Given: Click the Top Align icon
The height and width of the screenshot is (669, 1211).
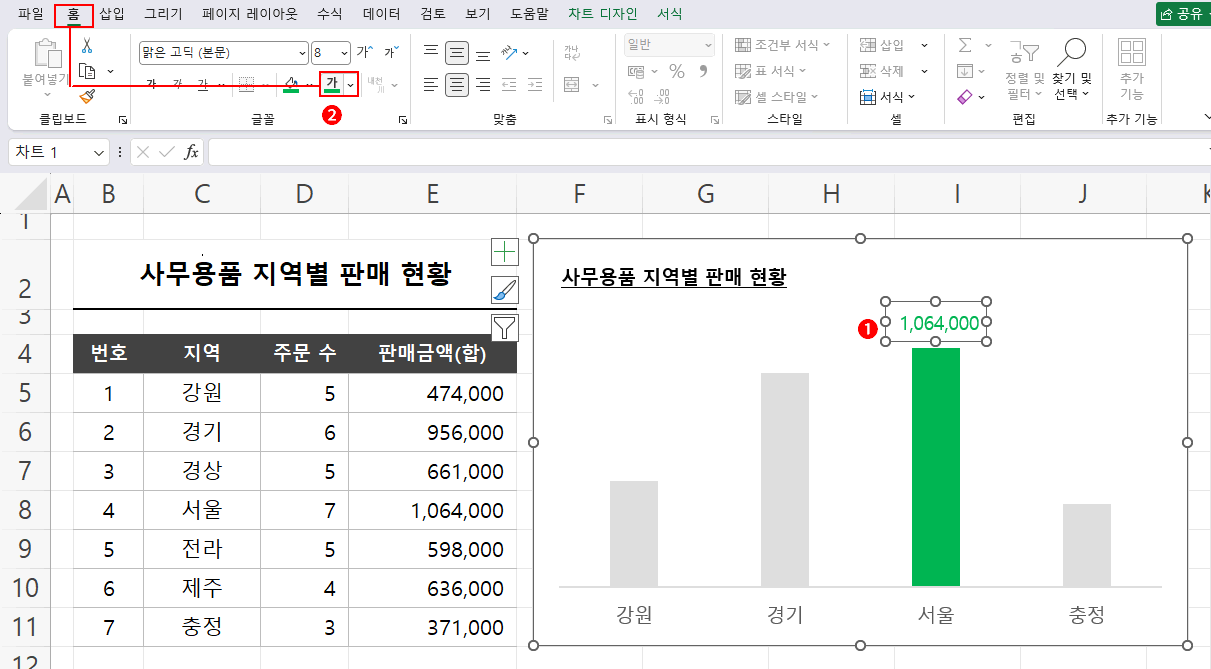Looking at the screenshot, I should [x=431, y=53].
